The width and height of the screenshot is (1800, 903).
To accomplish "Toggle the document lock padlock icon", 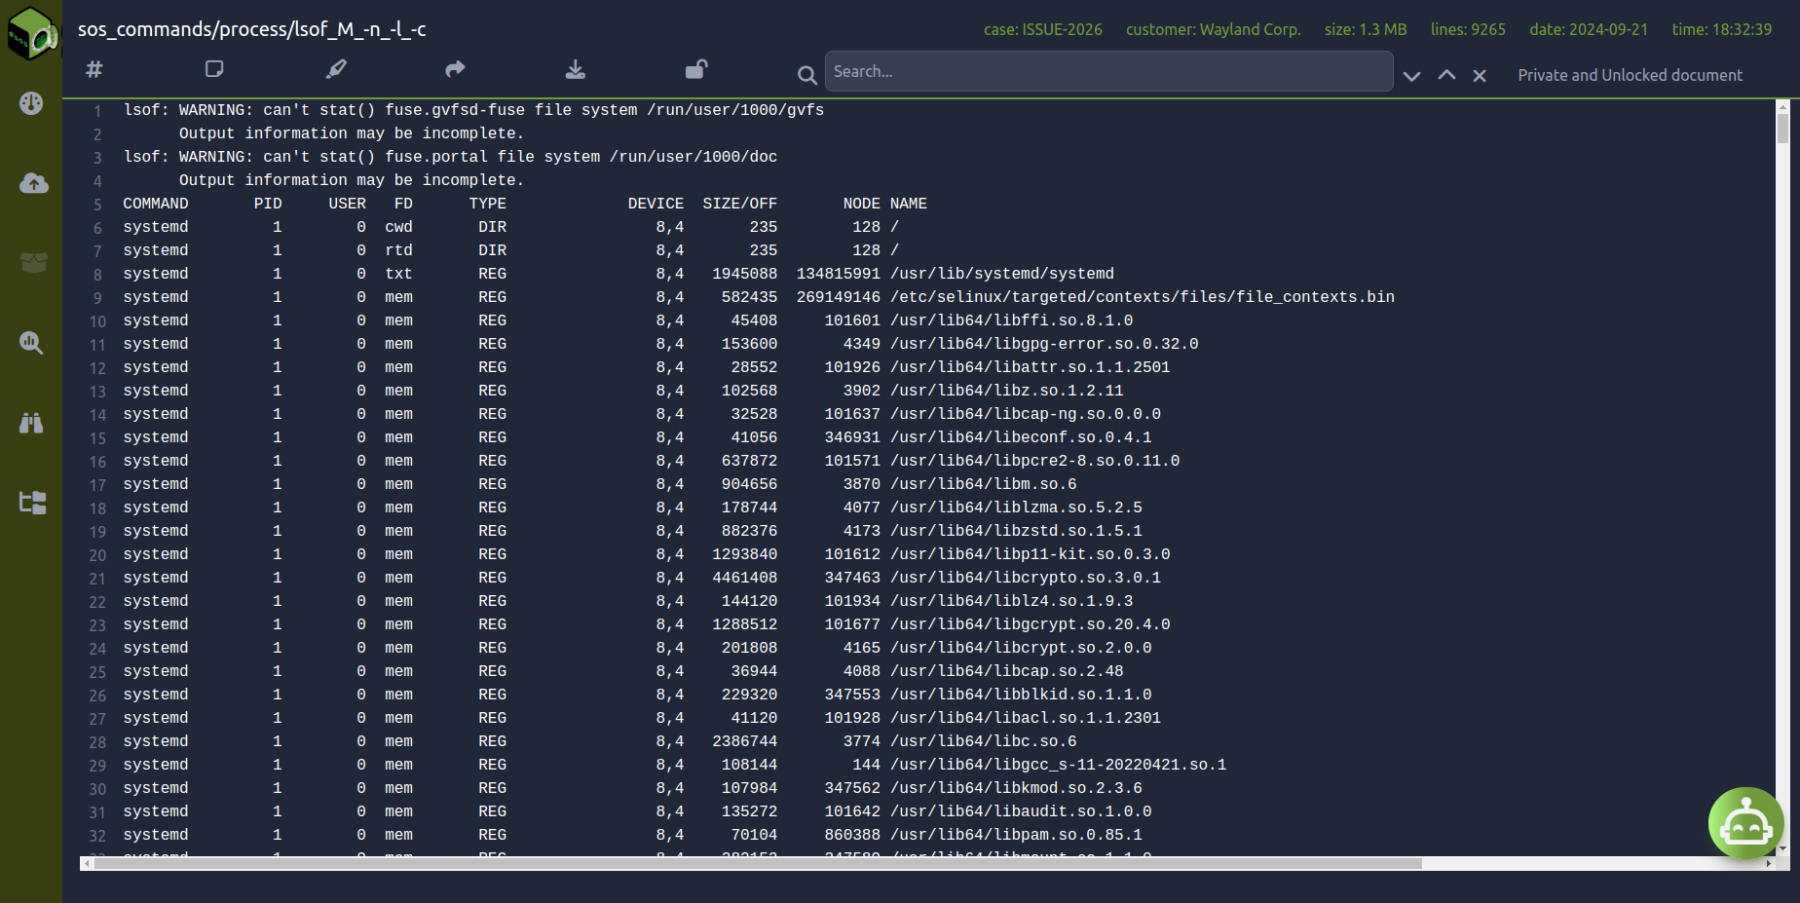I will (x=695, y=69).
